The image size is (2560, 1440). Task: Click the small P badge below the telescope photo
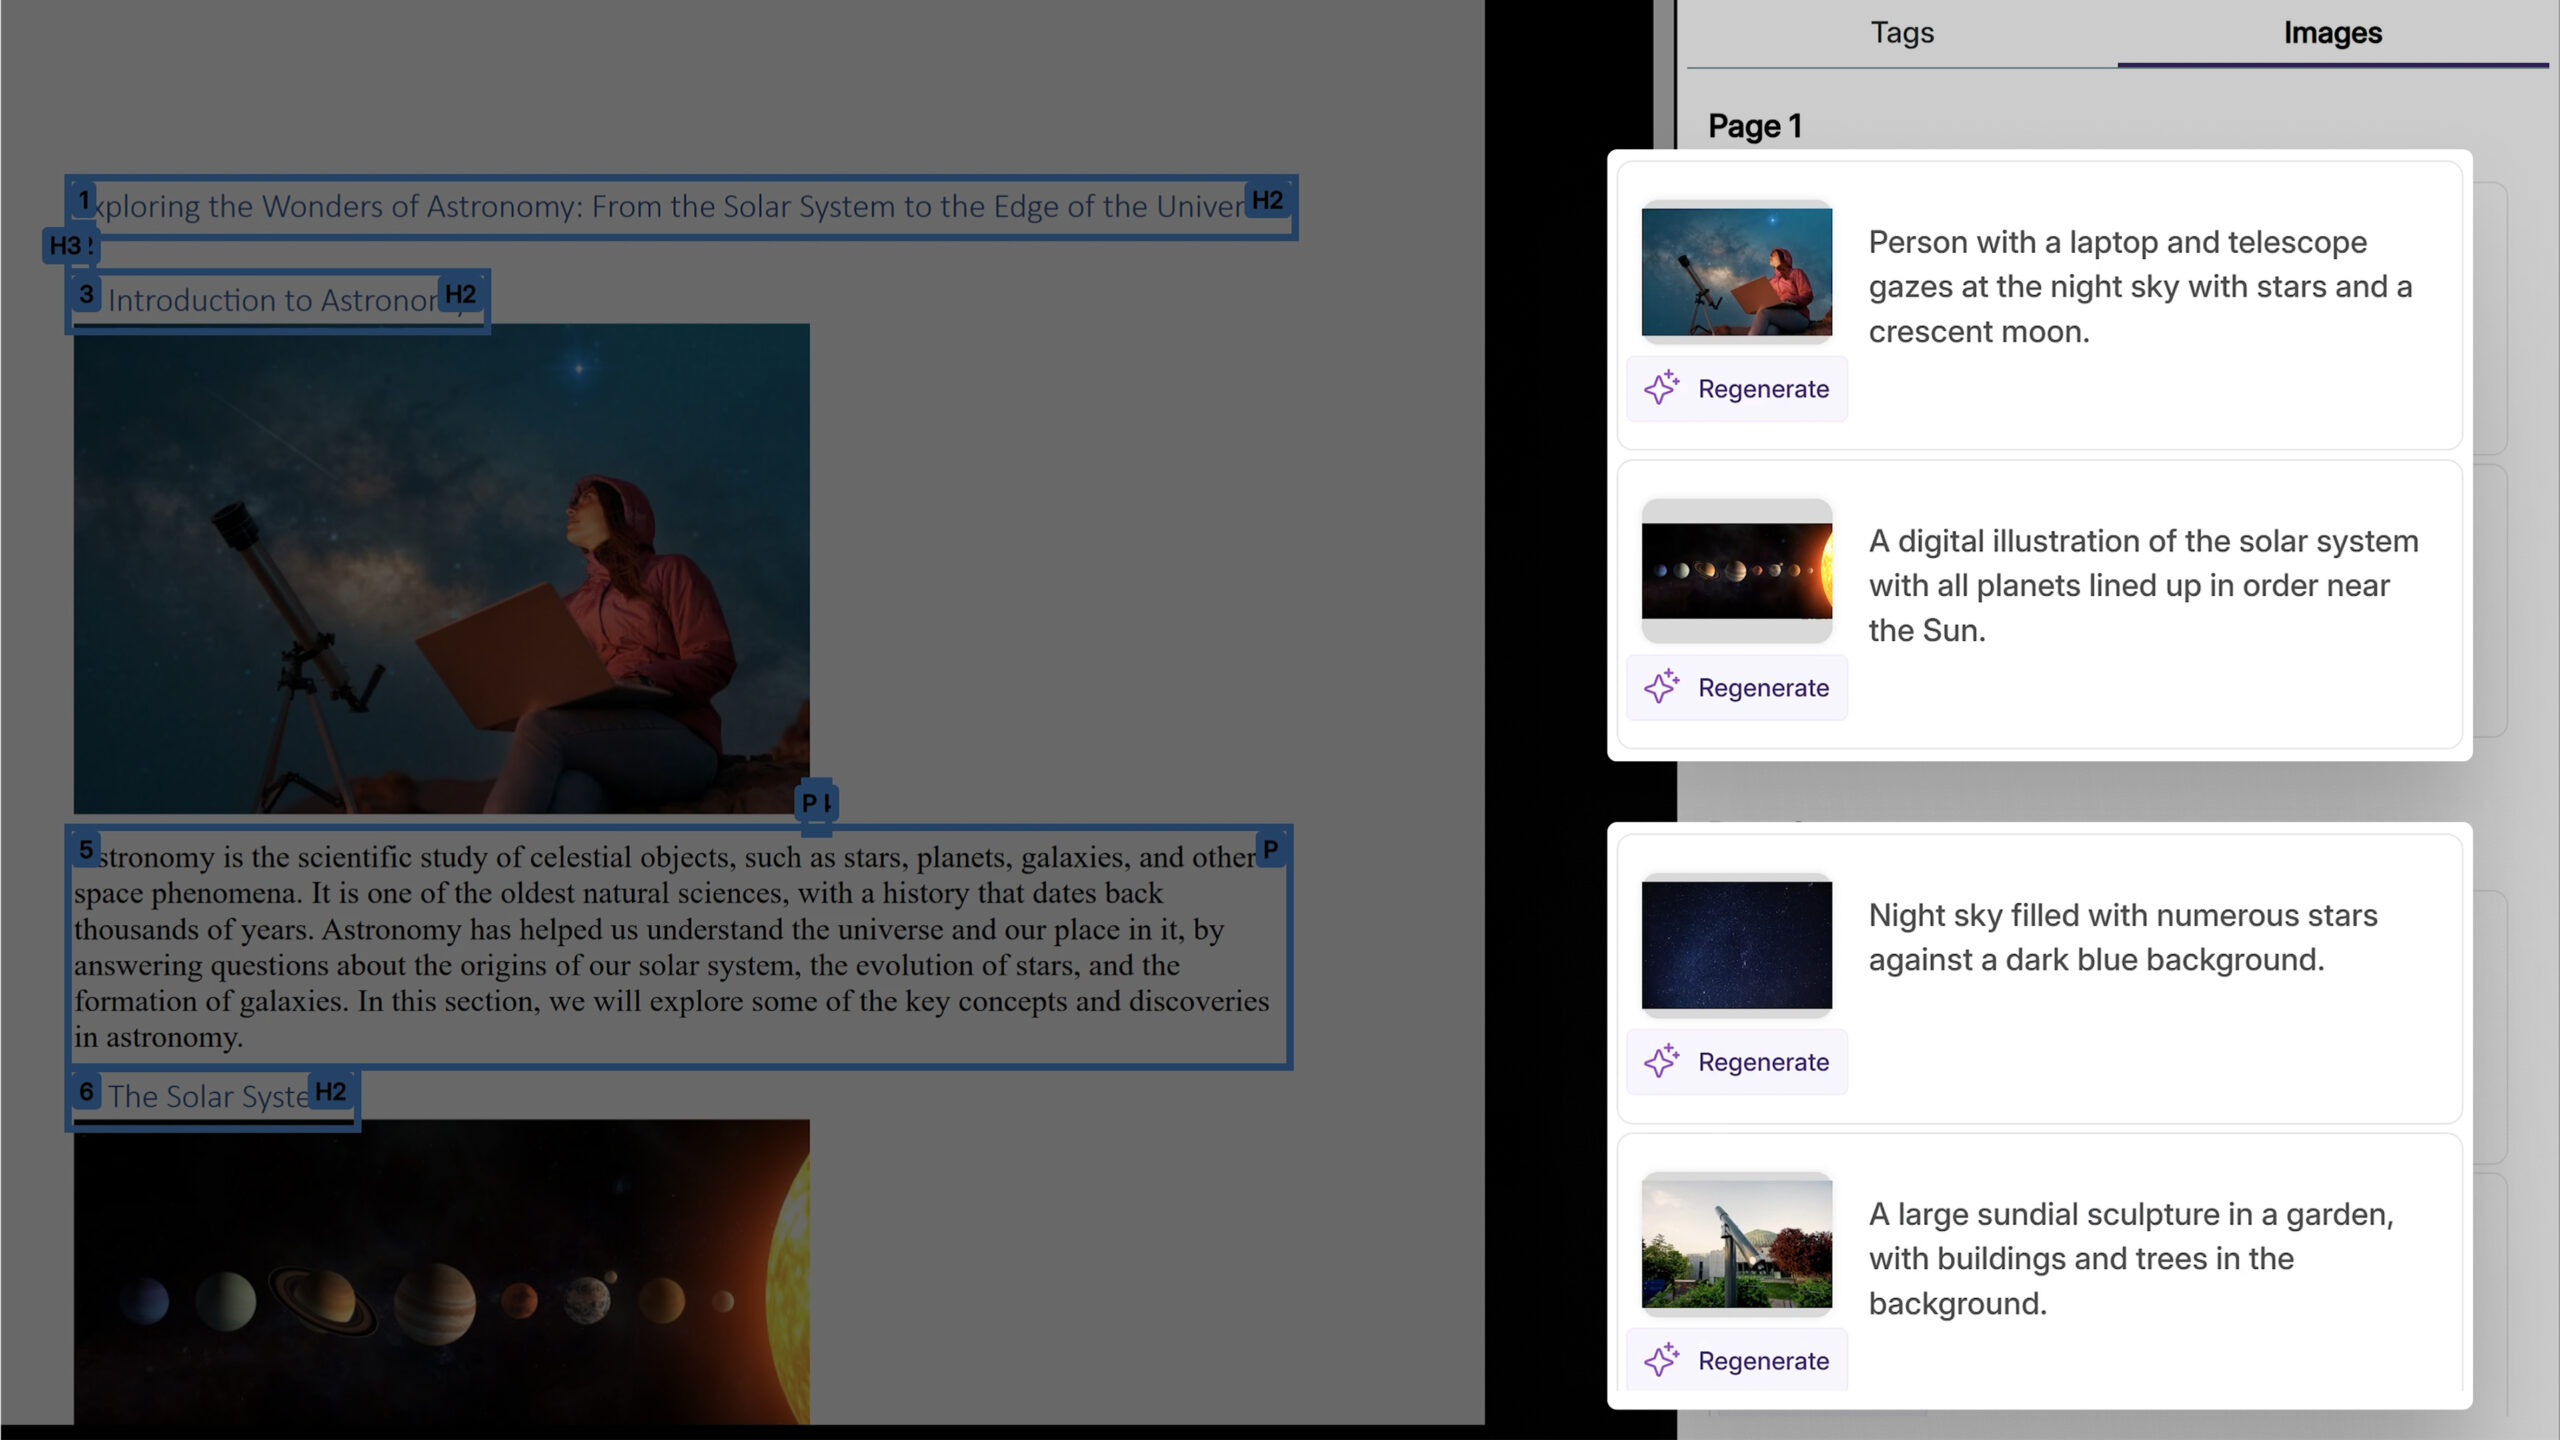[x=815, y=802]
